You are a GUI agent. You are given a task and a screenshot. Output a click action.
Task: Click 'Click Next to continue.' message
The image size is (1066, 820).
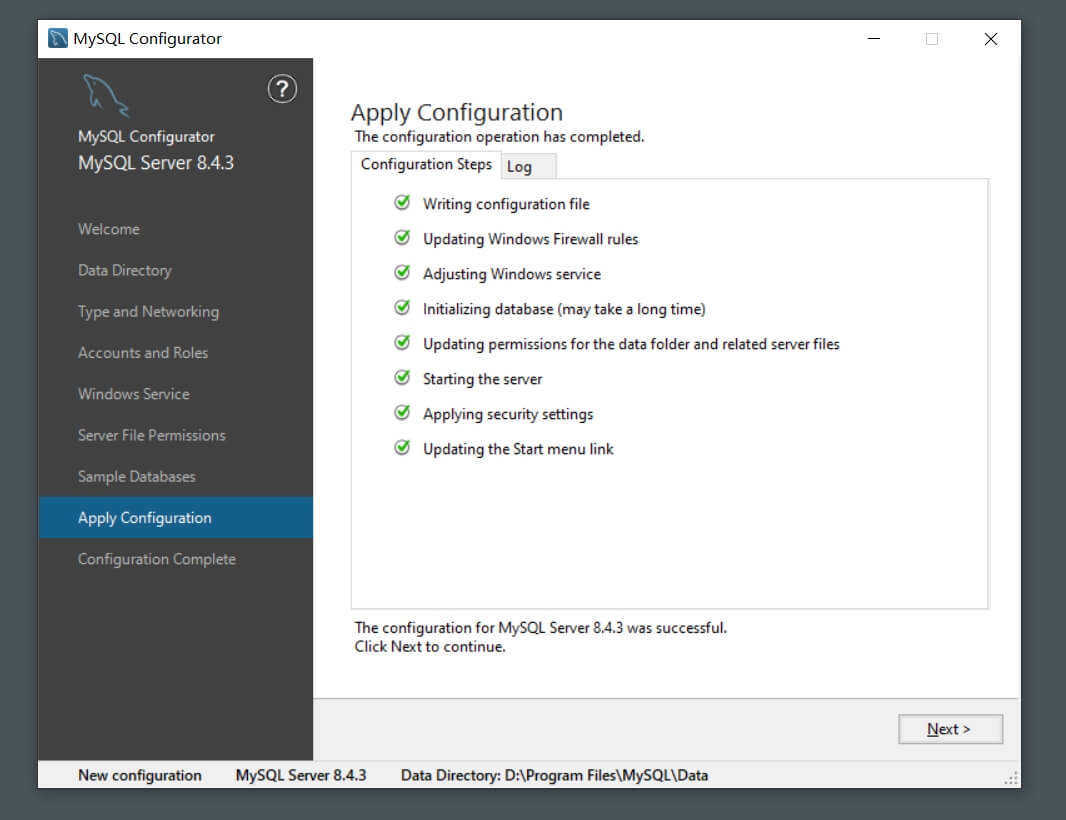(x=430, y=647)
